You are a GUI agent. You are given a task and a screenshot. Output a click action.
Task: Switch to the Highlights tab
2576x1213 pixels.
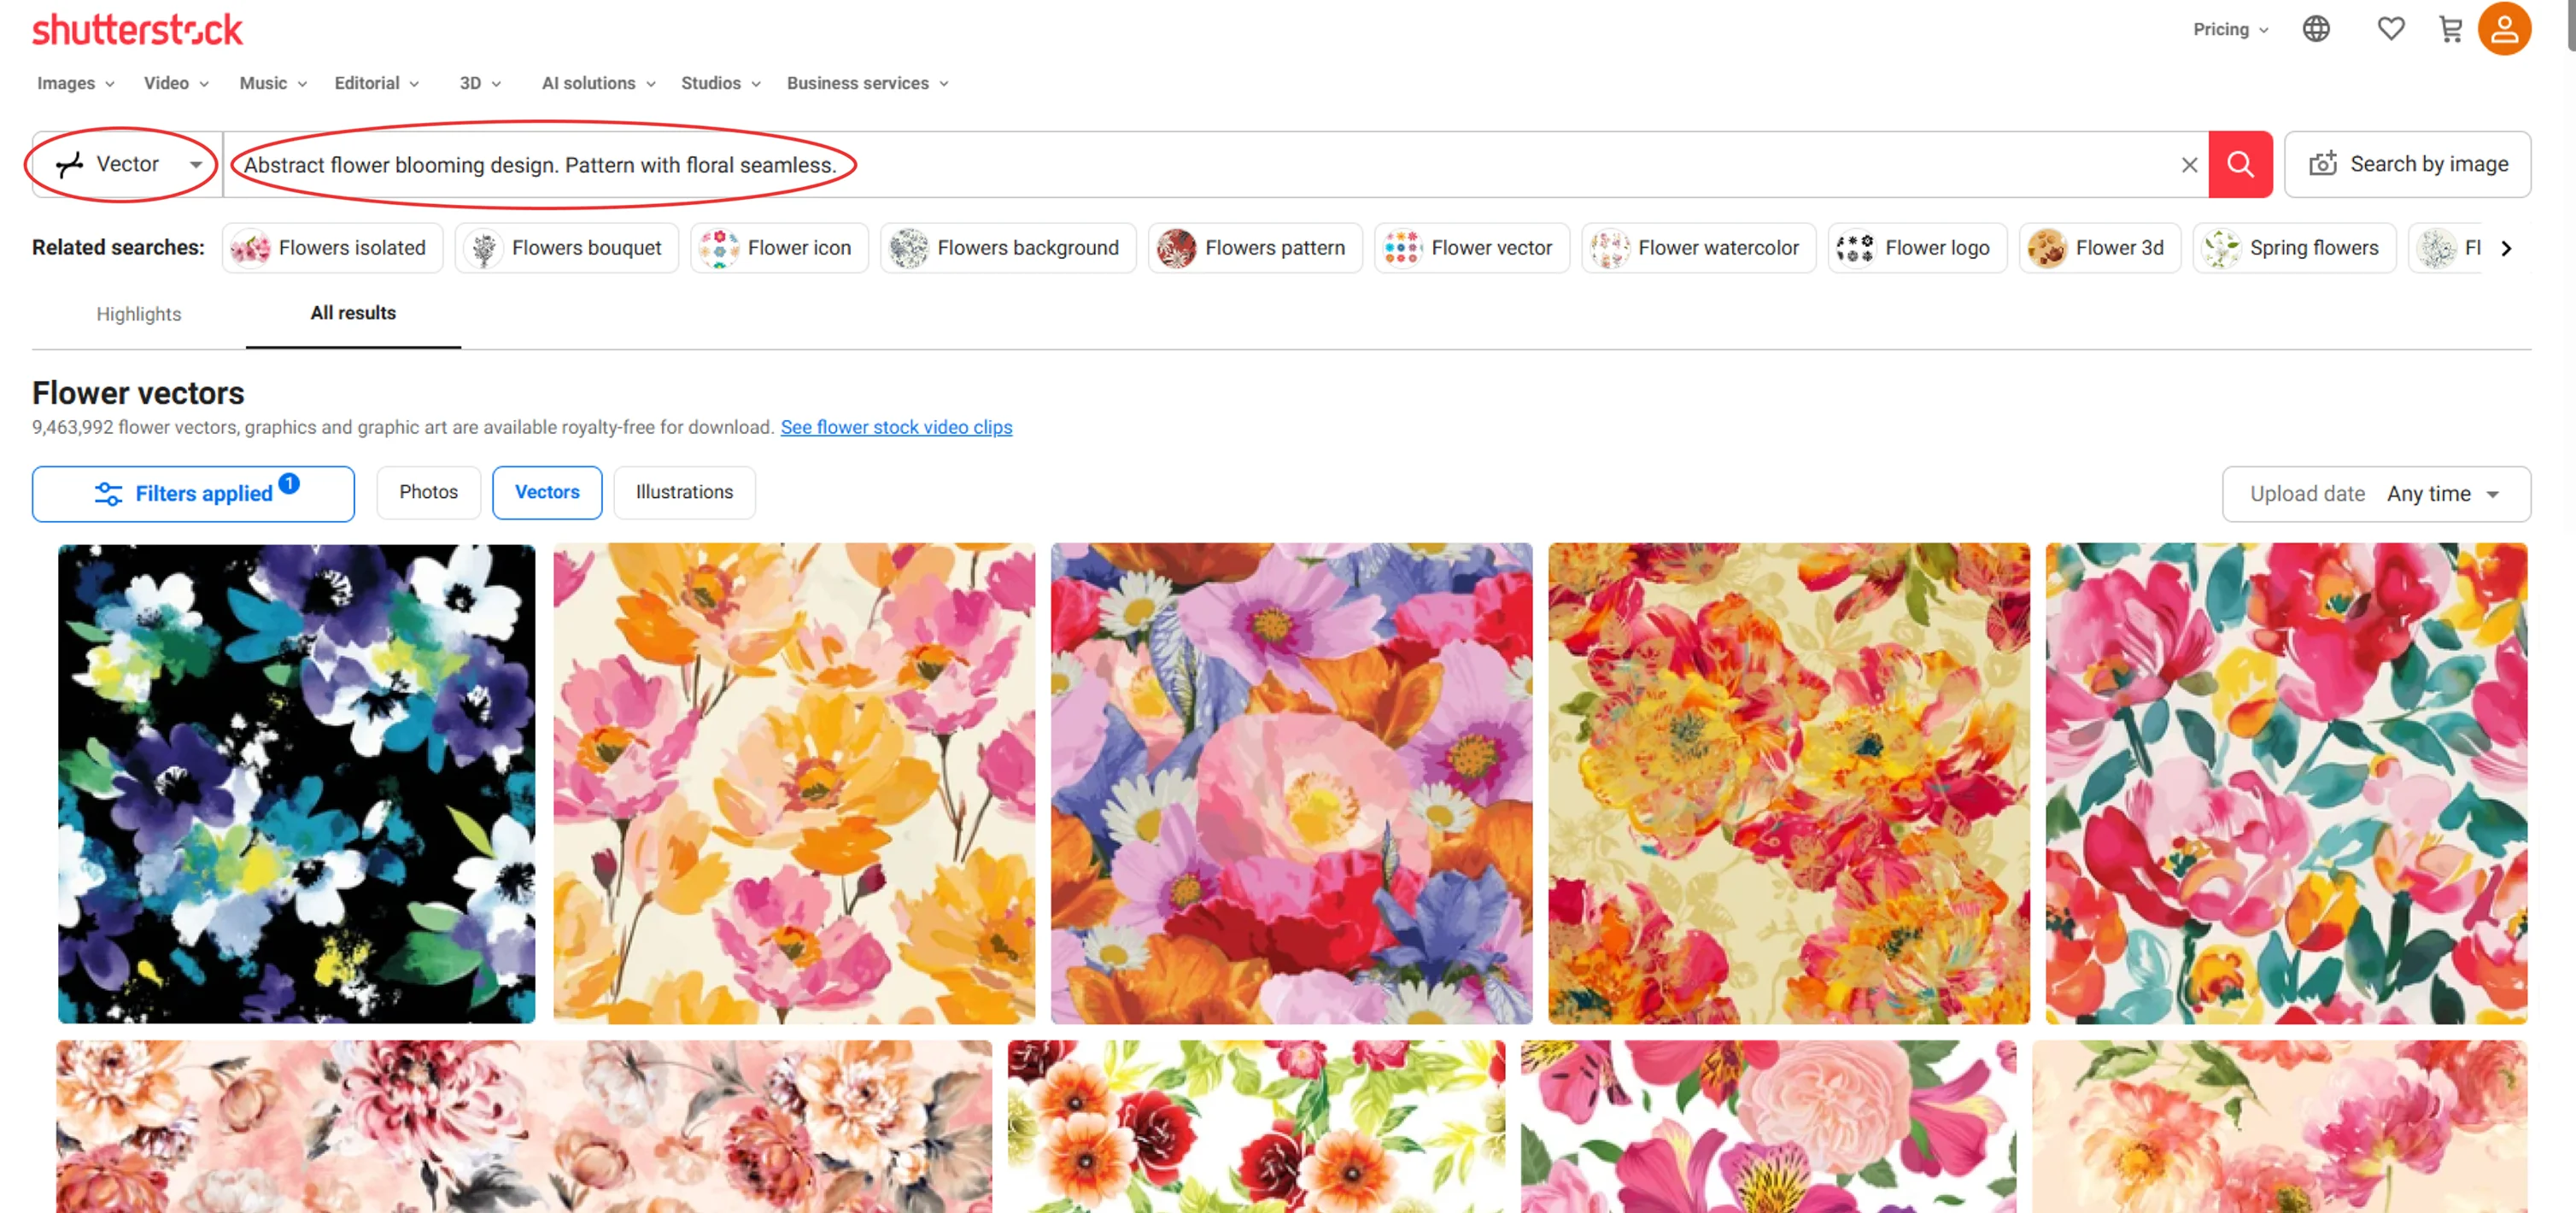(139, 314)
